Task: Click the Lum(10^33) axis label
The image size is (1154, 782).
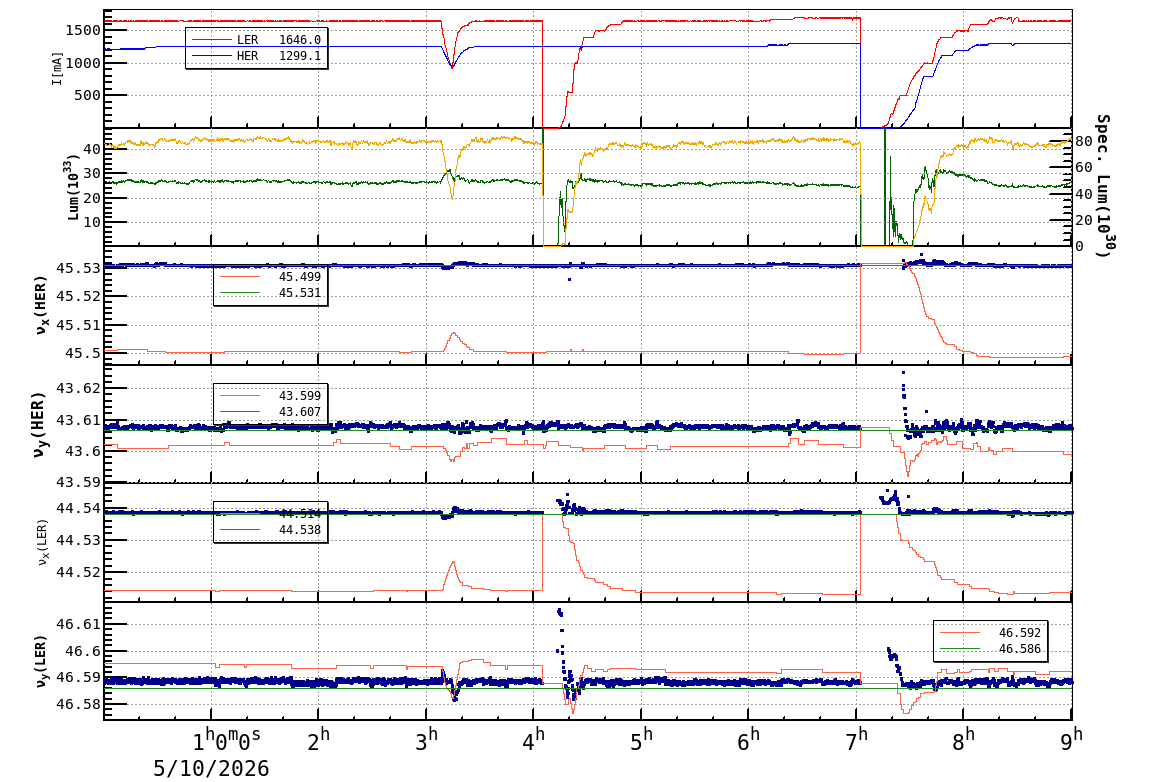Action: [x=73, y=187]
